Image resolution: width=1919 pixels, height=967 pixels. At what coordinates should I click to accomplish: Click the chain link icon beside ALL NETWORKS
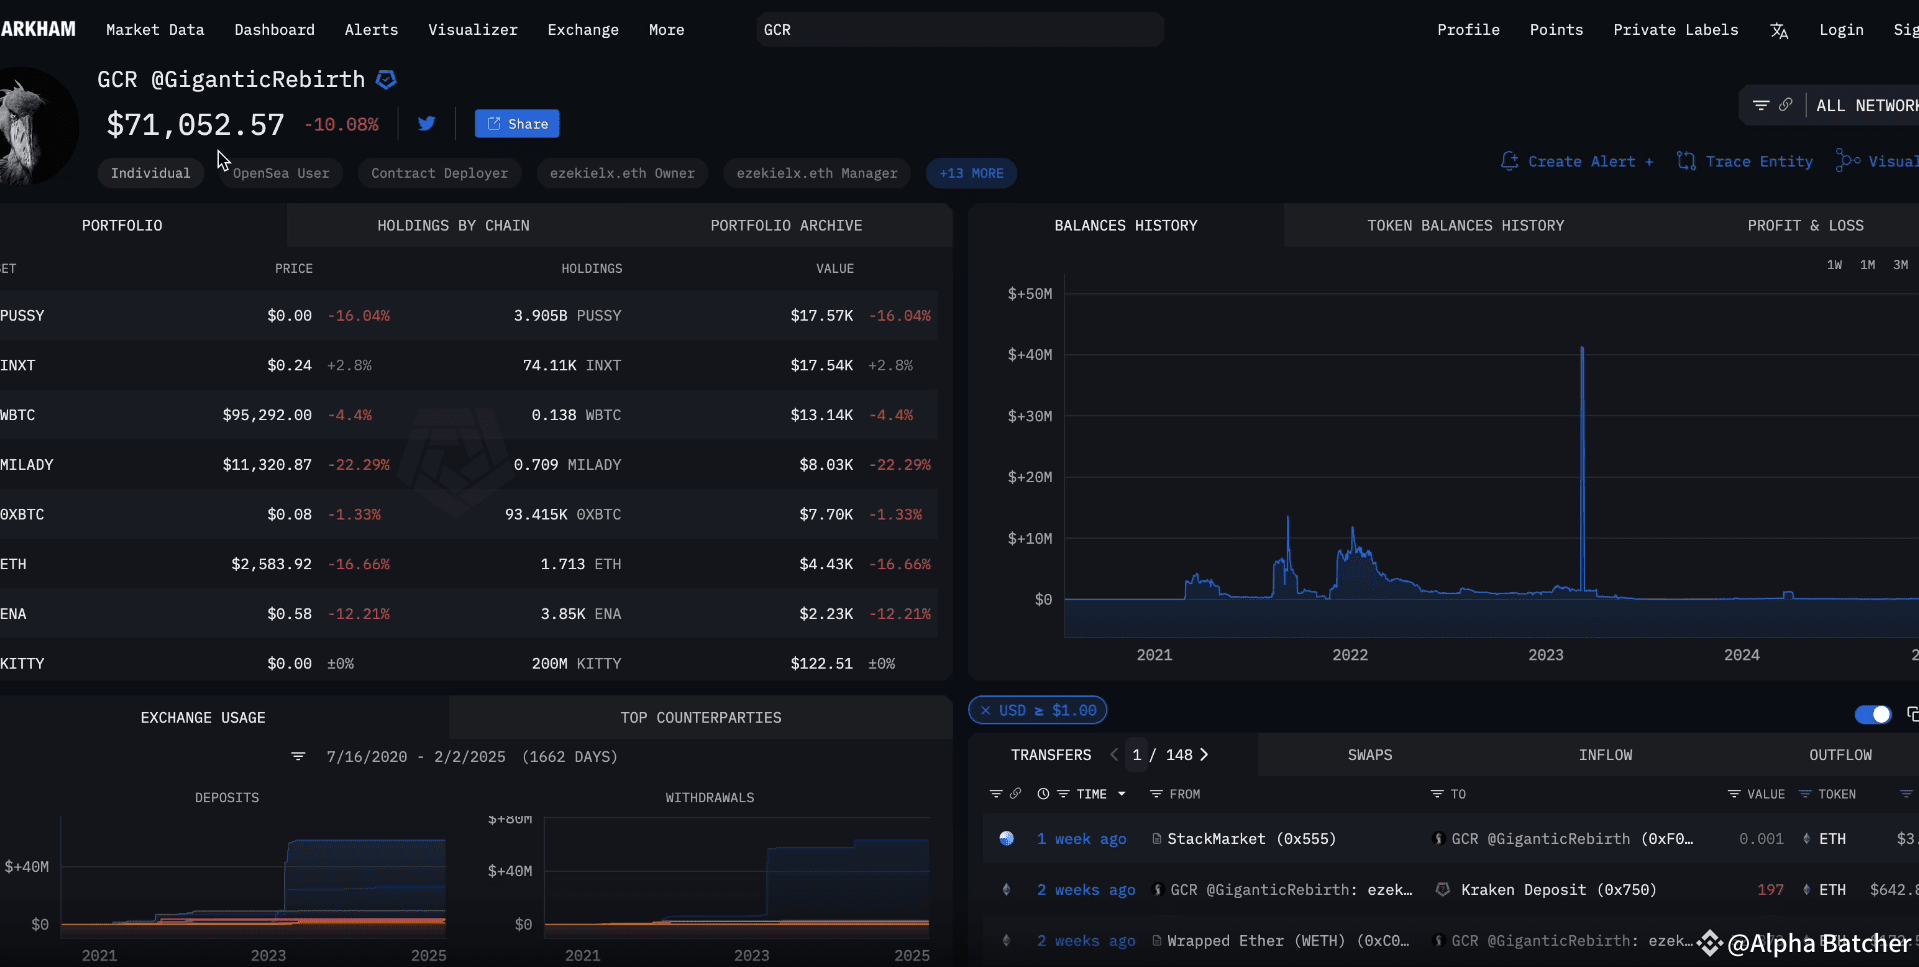click(x=1785, y=105)
